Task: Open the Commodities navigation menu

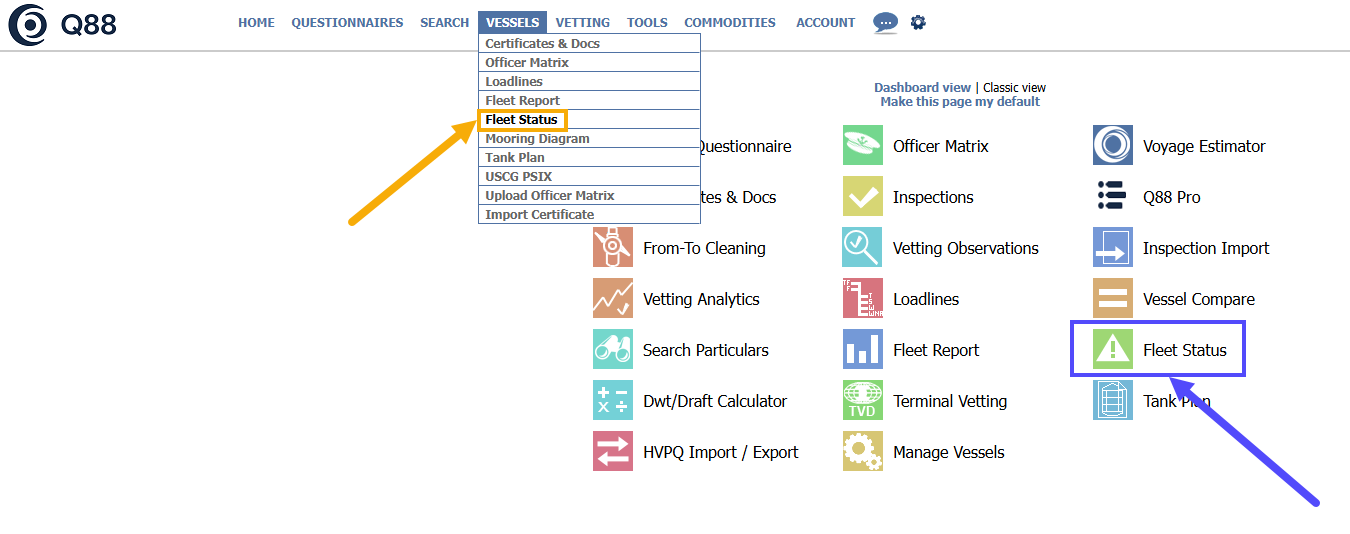Action: tap(729, 22)
